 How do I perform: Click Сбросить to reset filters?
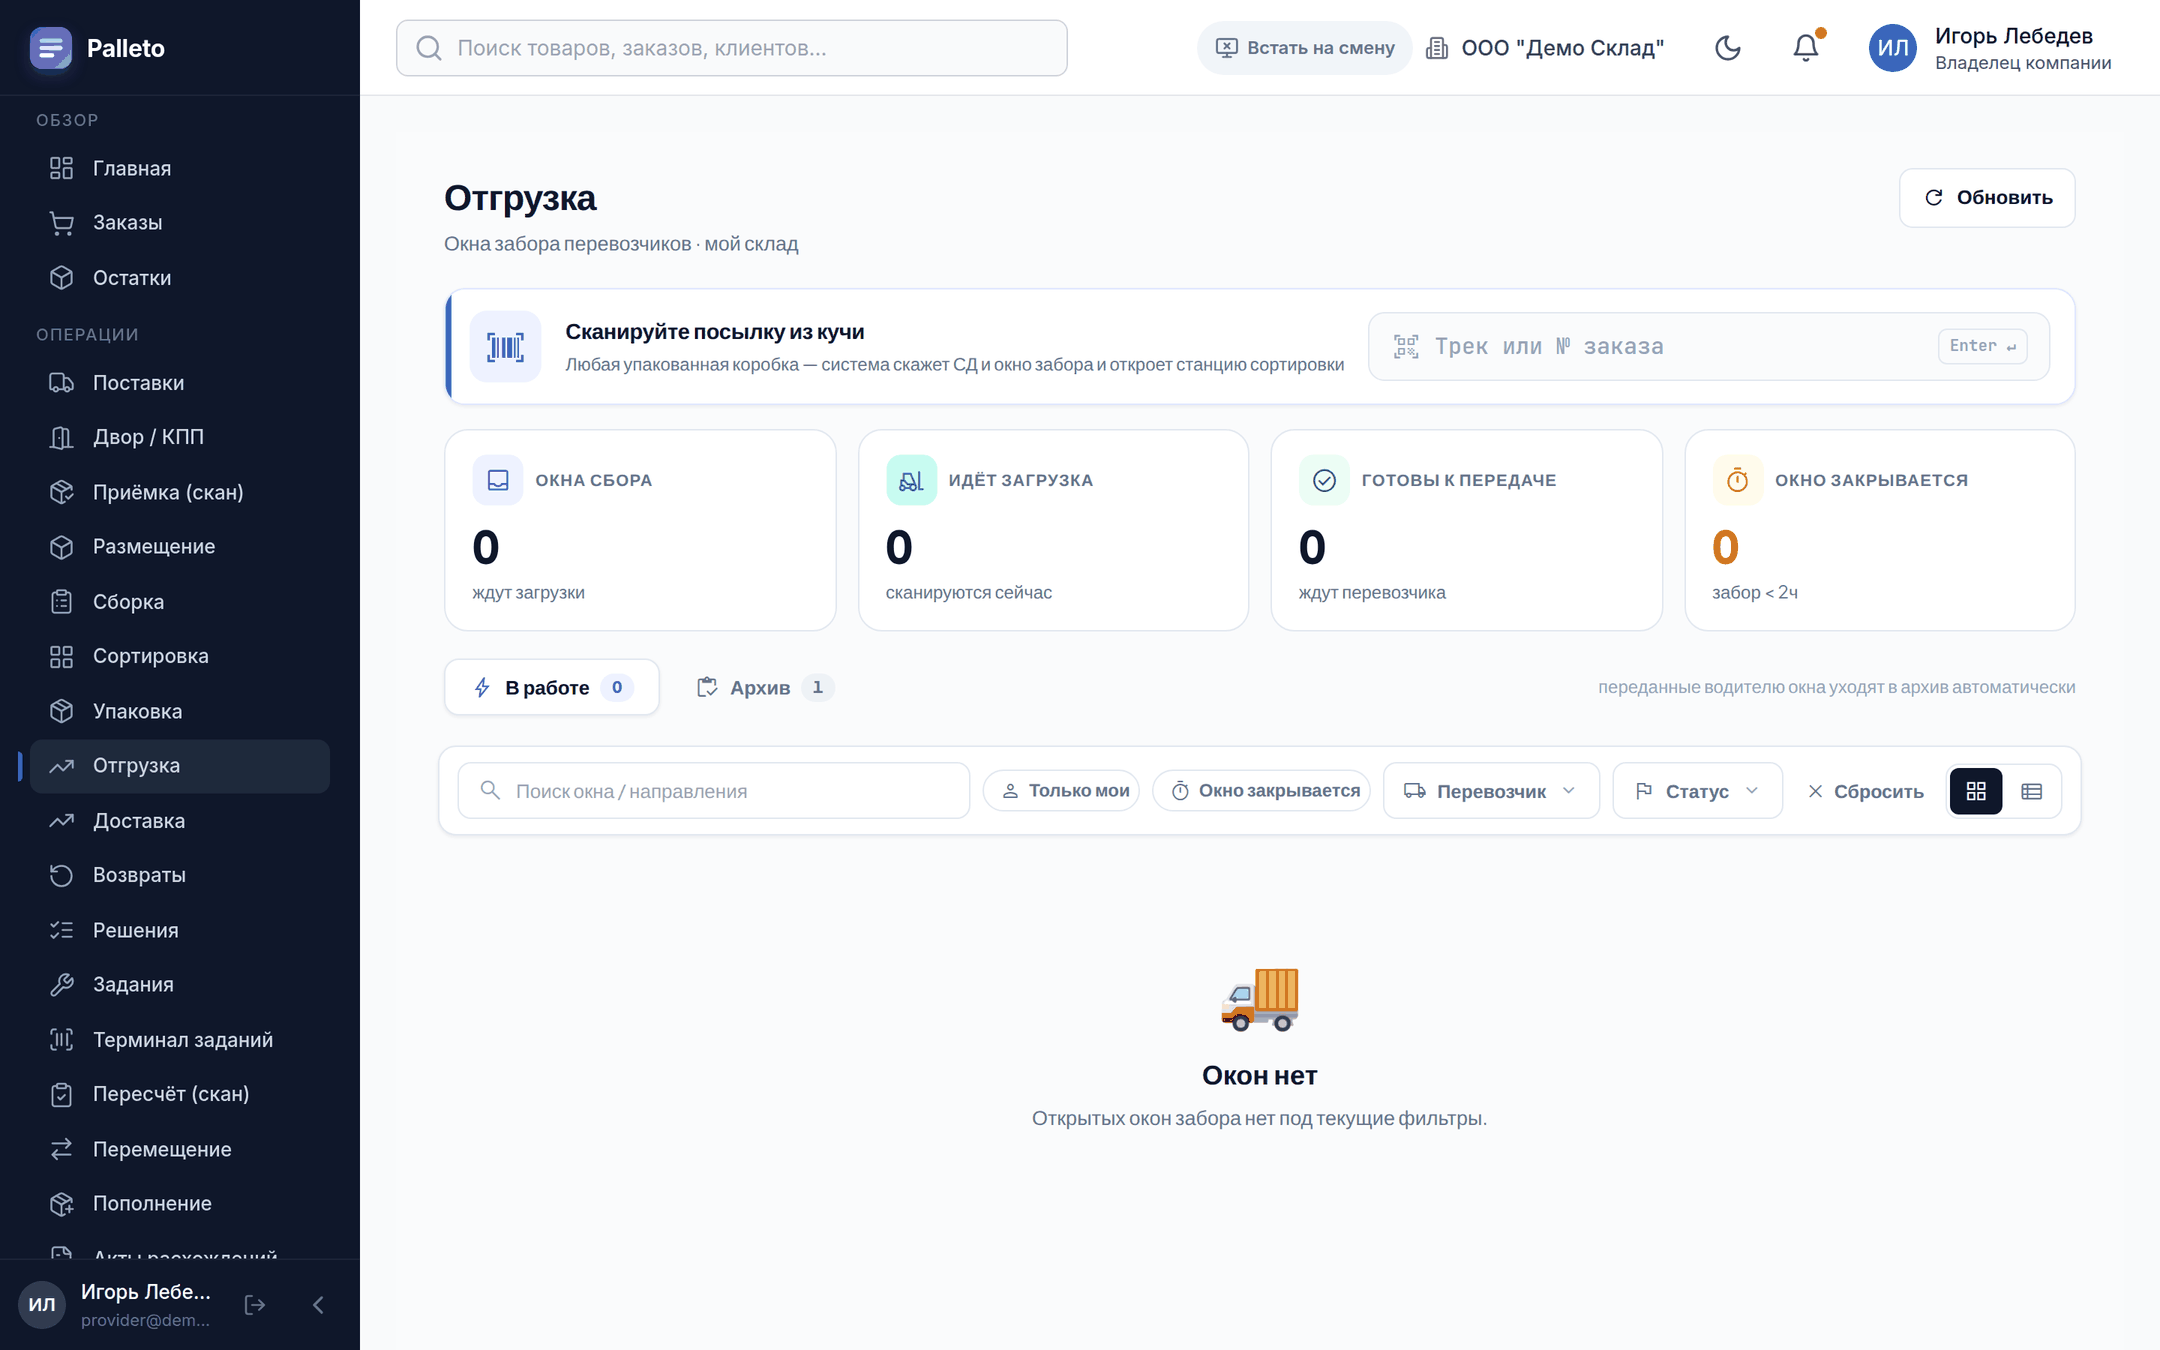(x=1865, y=791)
